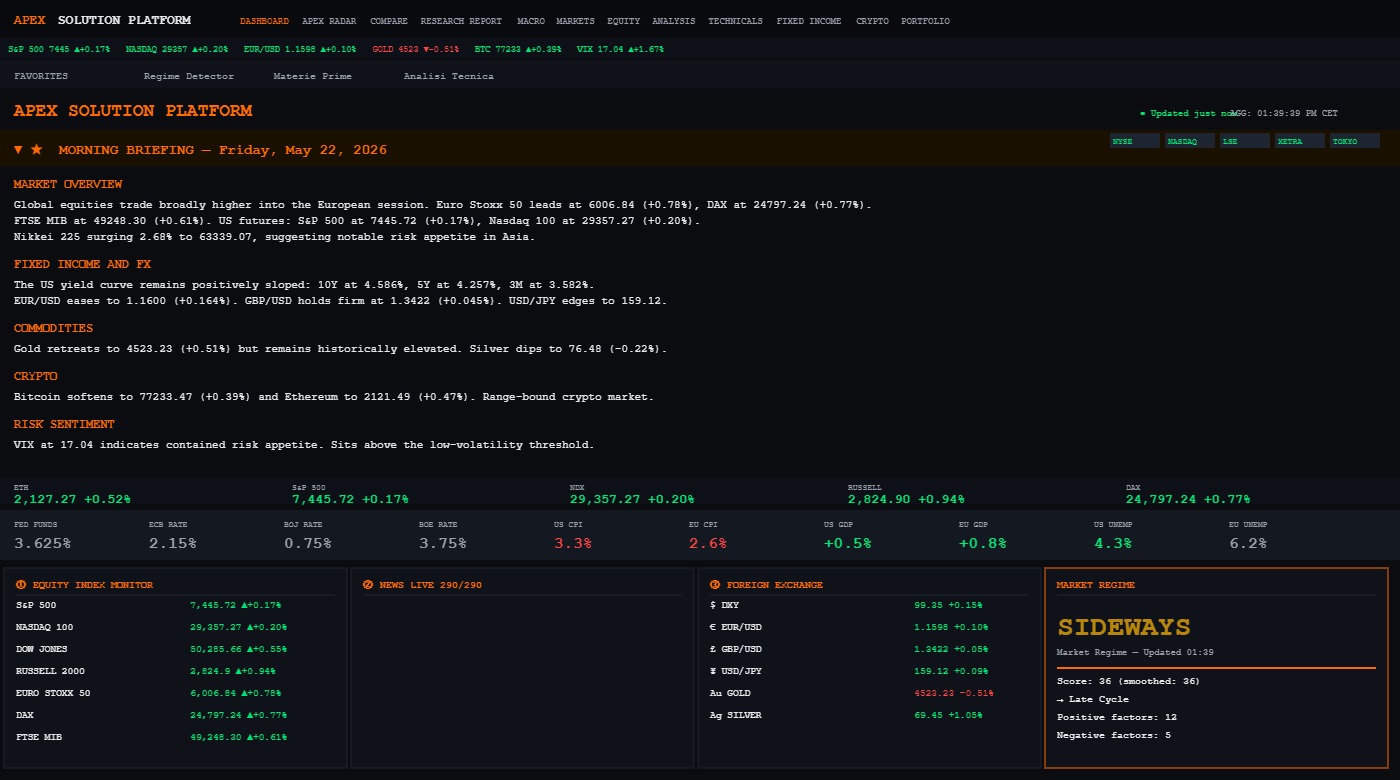The image size is (1400, 780).
Task: Open the Apex Radar tab
Action: pos(327,21)
